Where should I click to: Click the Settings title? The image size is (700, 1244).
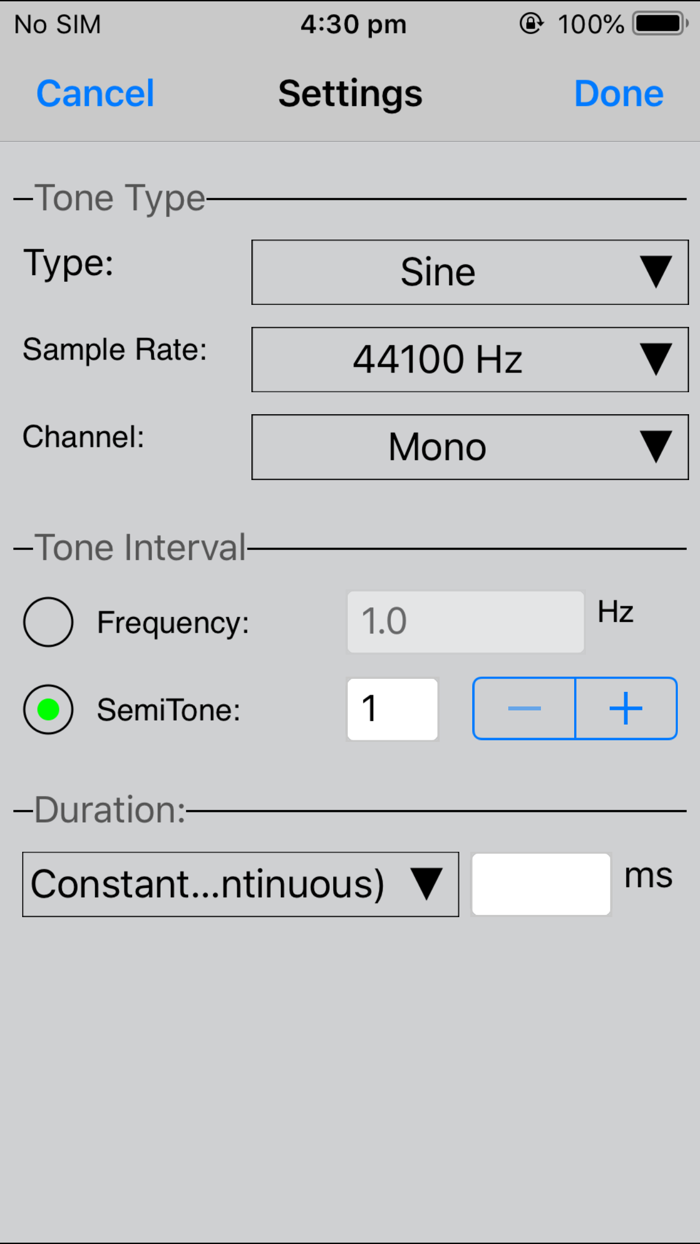tap(349, 93)
